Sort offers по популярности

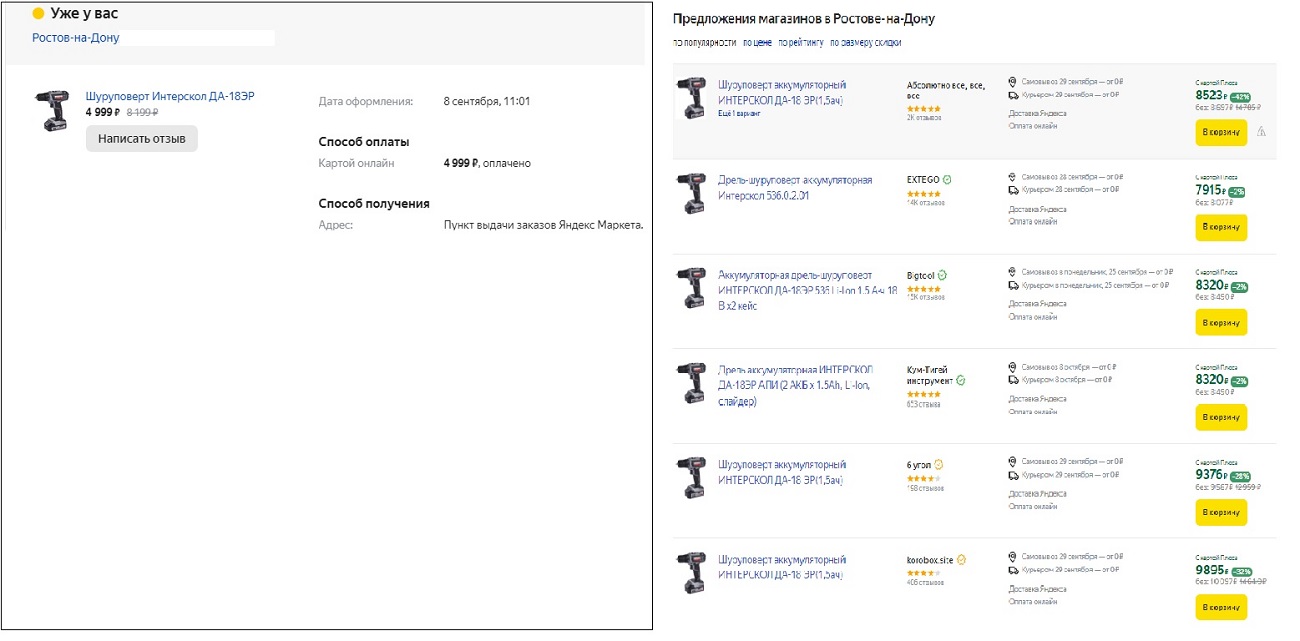tap(704, 43)
